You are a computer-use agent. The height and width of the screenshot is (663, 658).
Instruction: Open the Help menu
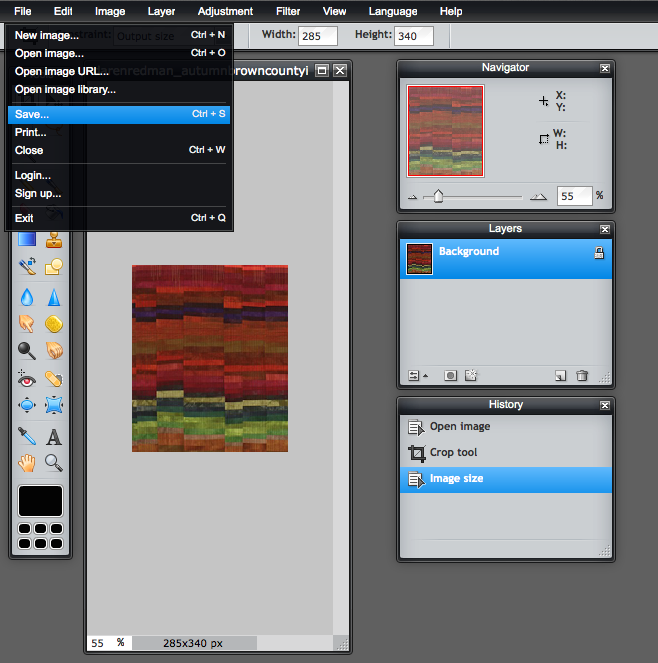[x=451, y=11]
